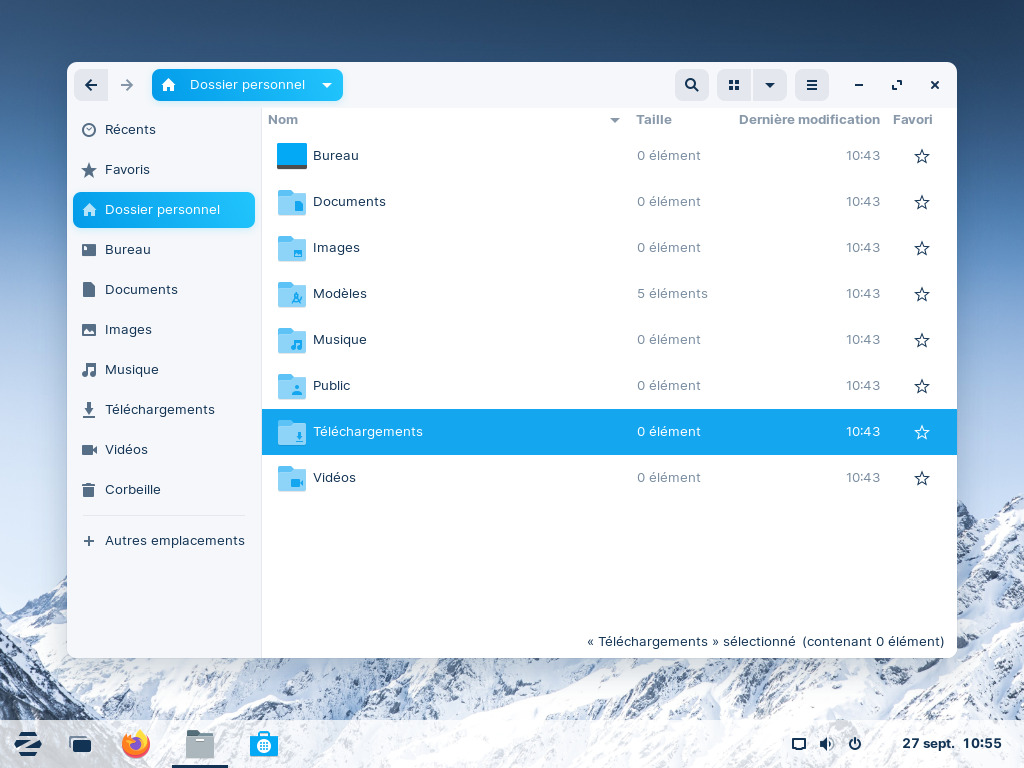
Task: Open the search magnifier in toolbar
Action: 692,85
